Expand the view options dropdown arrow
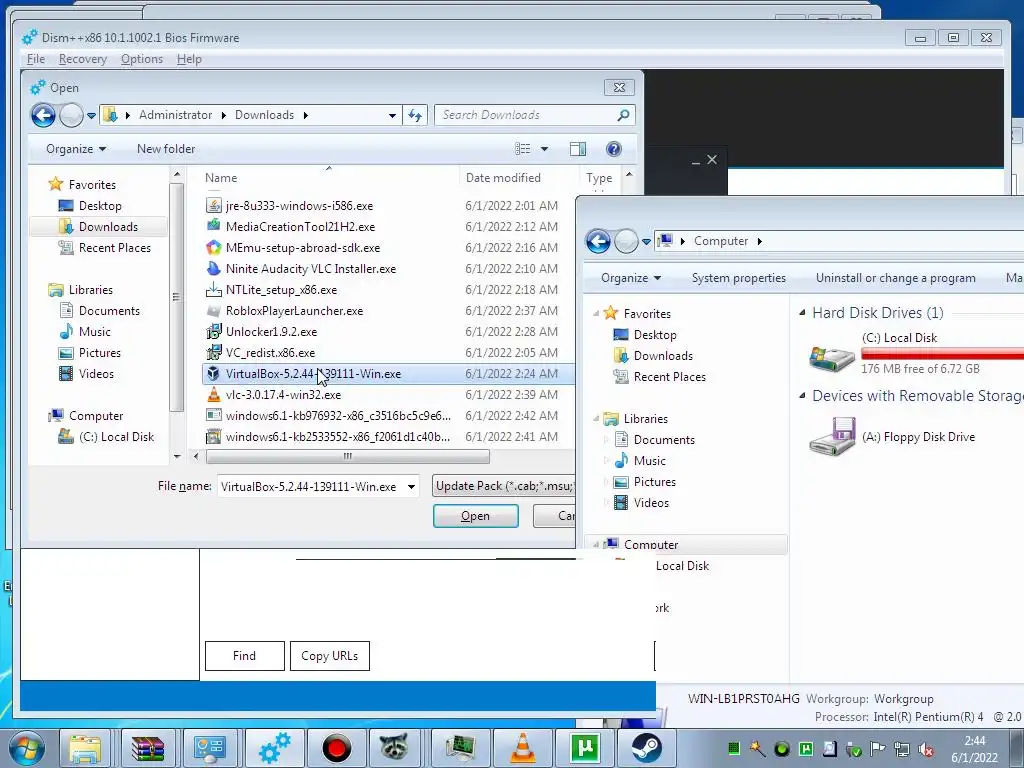 pos(544,149)
